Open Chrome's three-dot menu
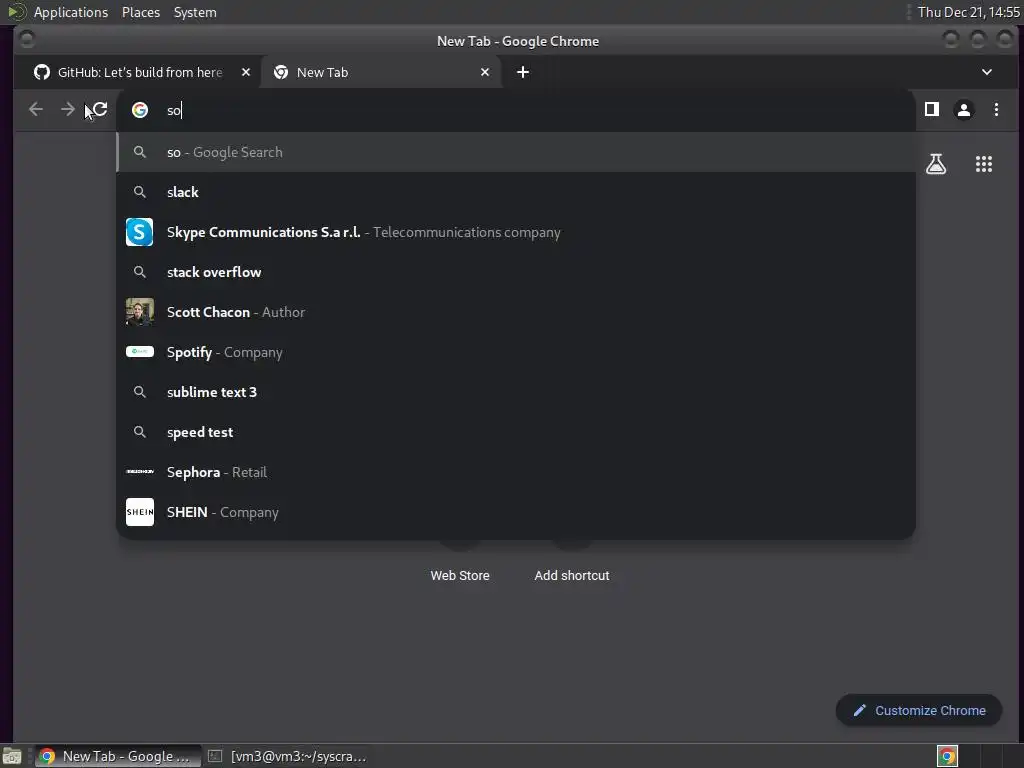This screenshot has height=768, width=1024. 996,110
